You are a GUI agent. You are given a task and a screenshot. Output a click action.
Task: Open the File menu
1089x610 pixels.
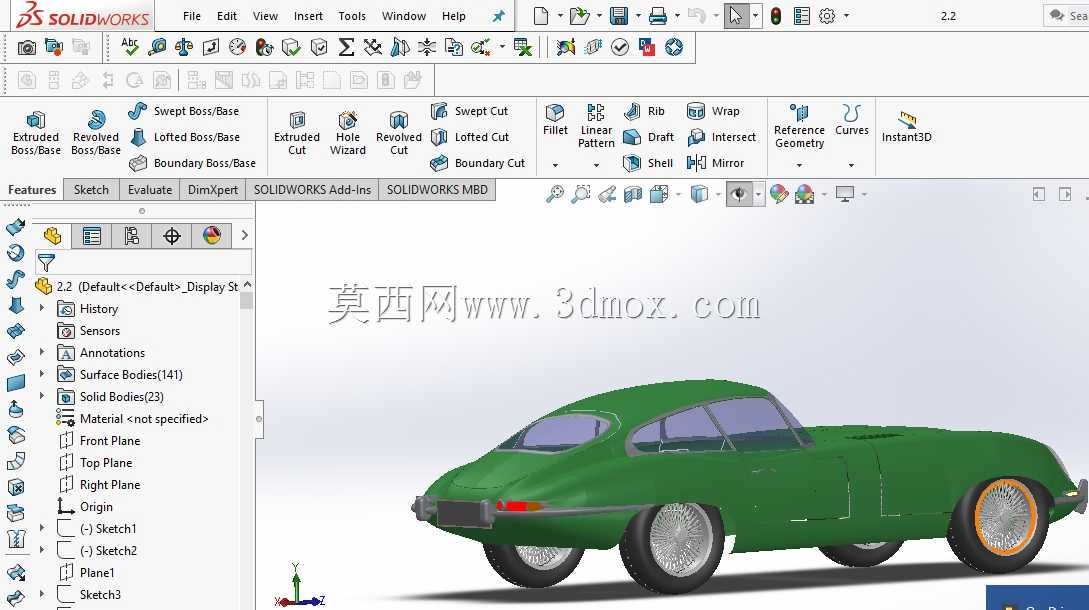point(192,16)
